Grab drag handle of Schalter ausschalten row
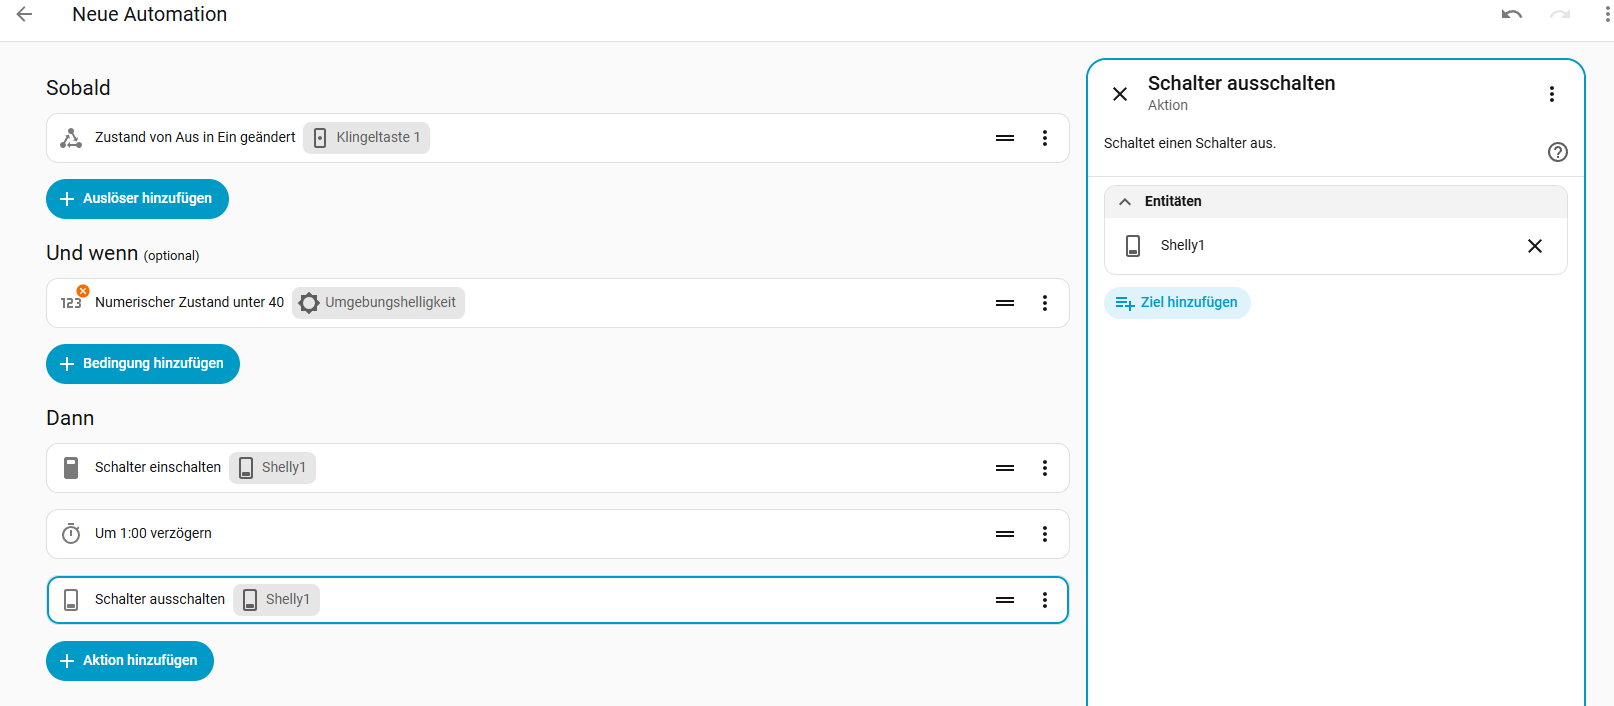Image resolution: width=1614 pixels, height=706 pixels. pos(1005,600)
